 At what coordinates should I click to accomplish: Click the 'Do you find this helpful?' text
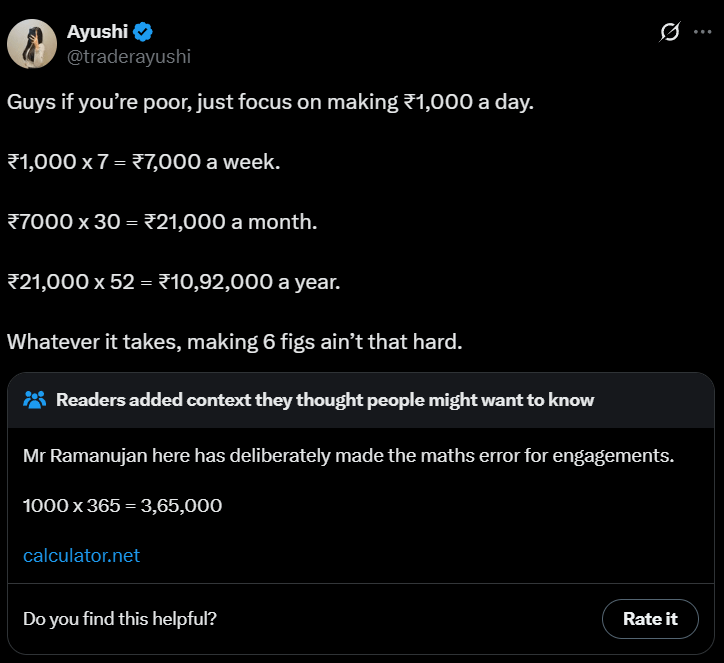(x=119, y=619)
